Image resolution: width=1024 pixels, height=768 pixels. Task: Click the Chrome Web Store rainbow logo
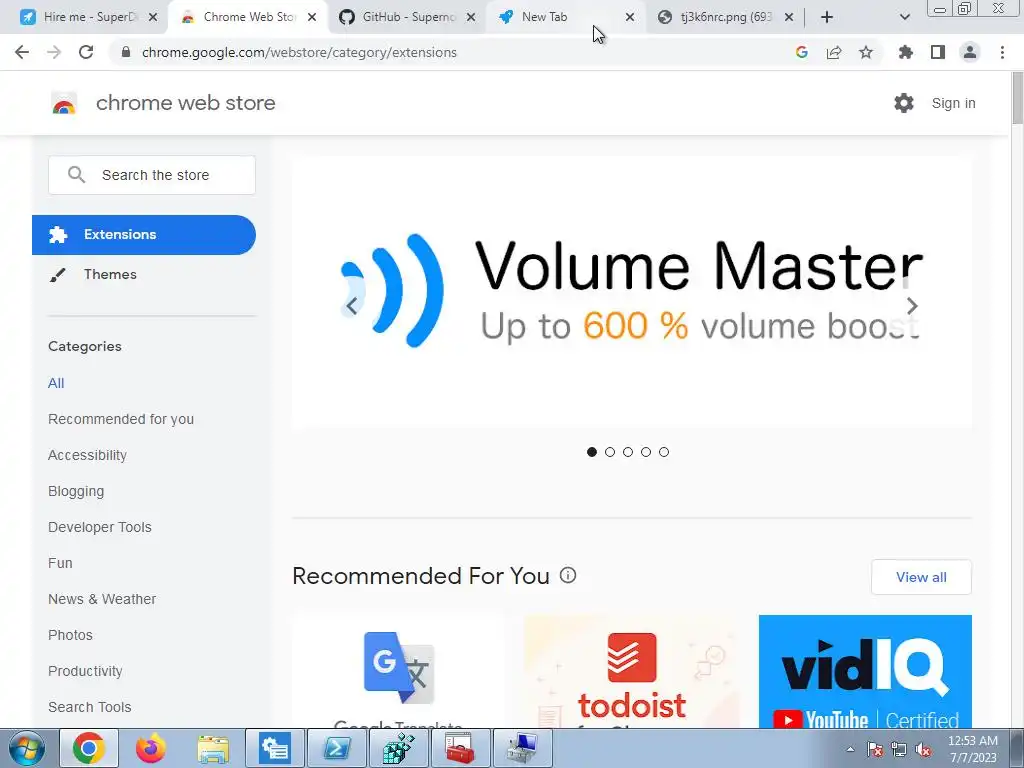pos(64,103)
